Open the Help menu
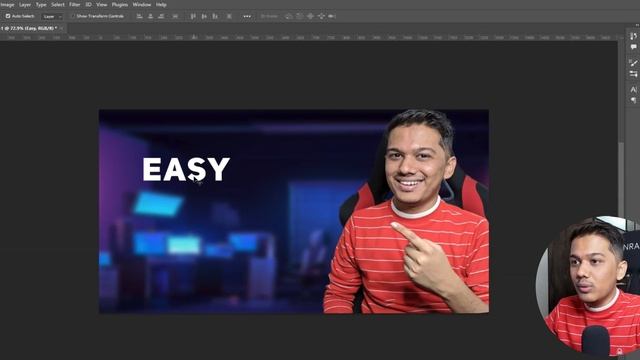This screenshot has width=640, height=360. (x=161, y=4)
